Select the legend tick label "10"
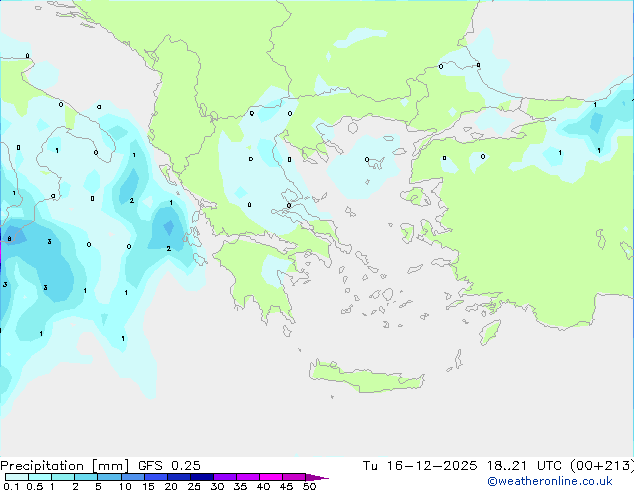This screenshot has width=634, height=490. (125, 486)
